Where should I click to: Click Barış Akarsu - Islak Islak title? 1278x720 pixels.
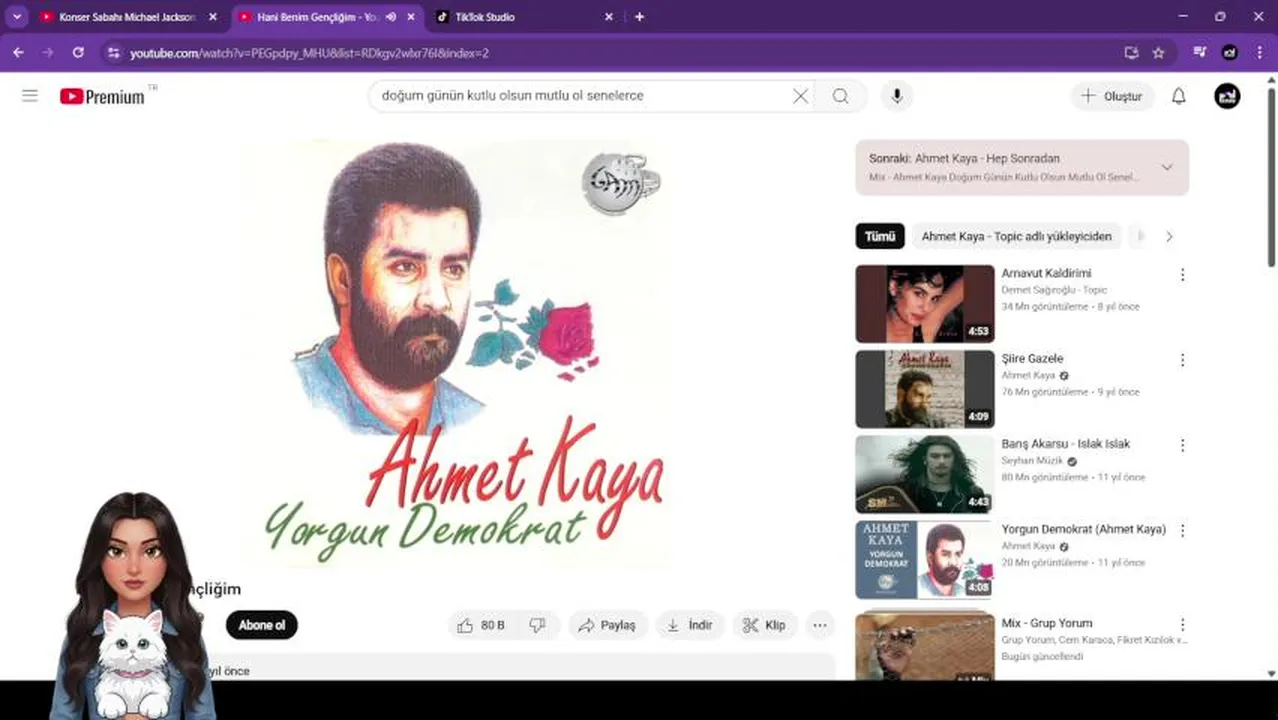1066,444
